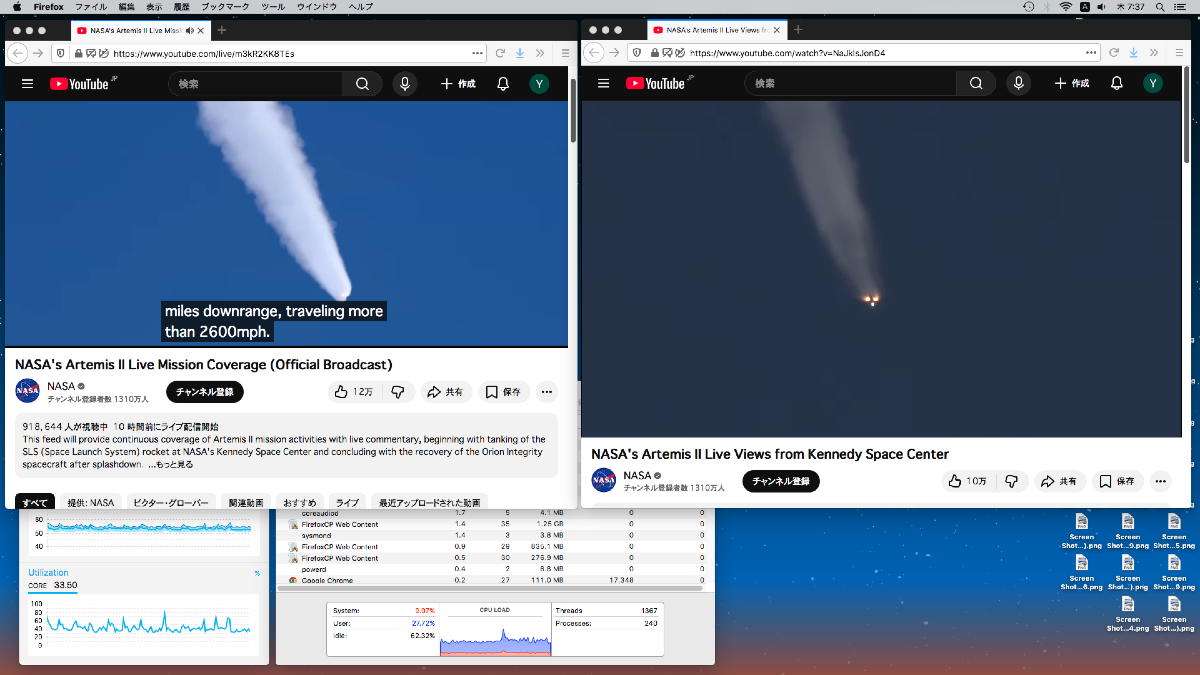
Task: Subscribe with チャンネル登録 in left window
Action: click(x=204, y=392)
